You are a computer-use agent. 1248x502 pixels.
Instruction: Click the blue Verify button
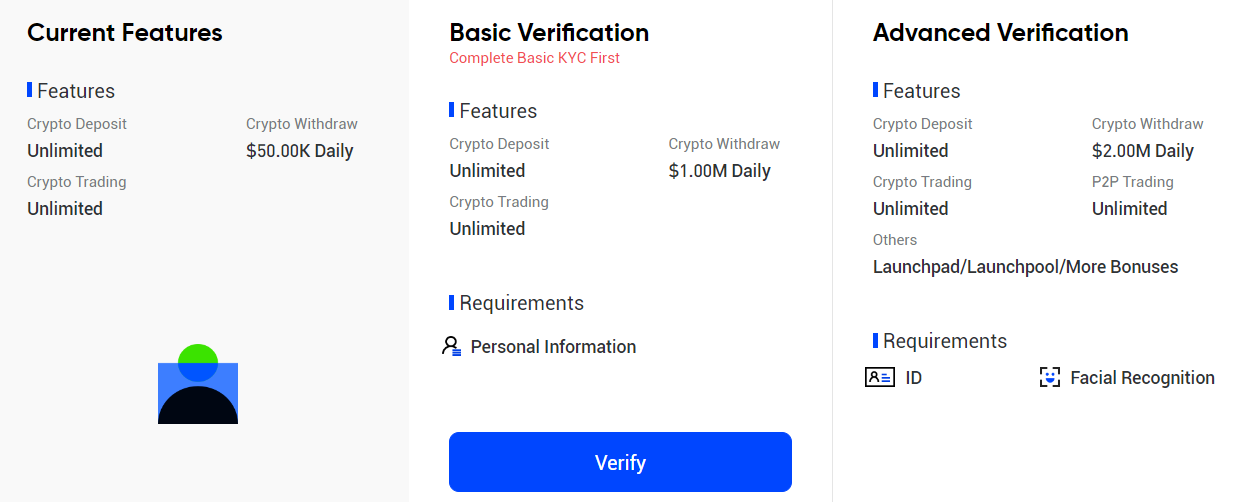620,462
